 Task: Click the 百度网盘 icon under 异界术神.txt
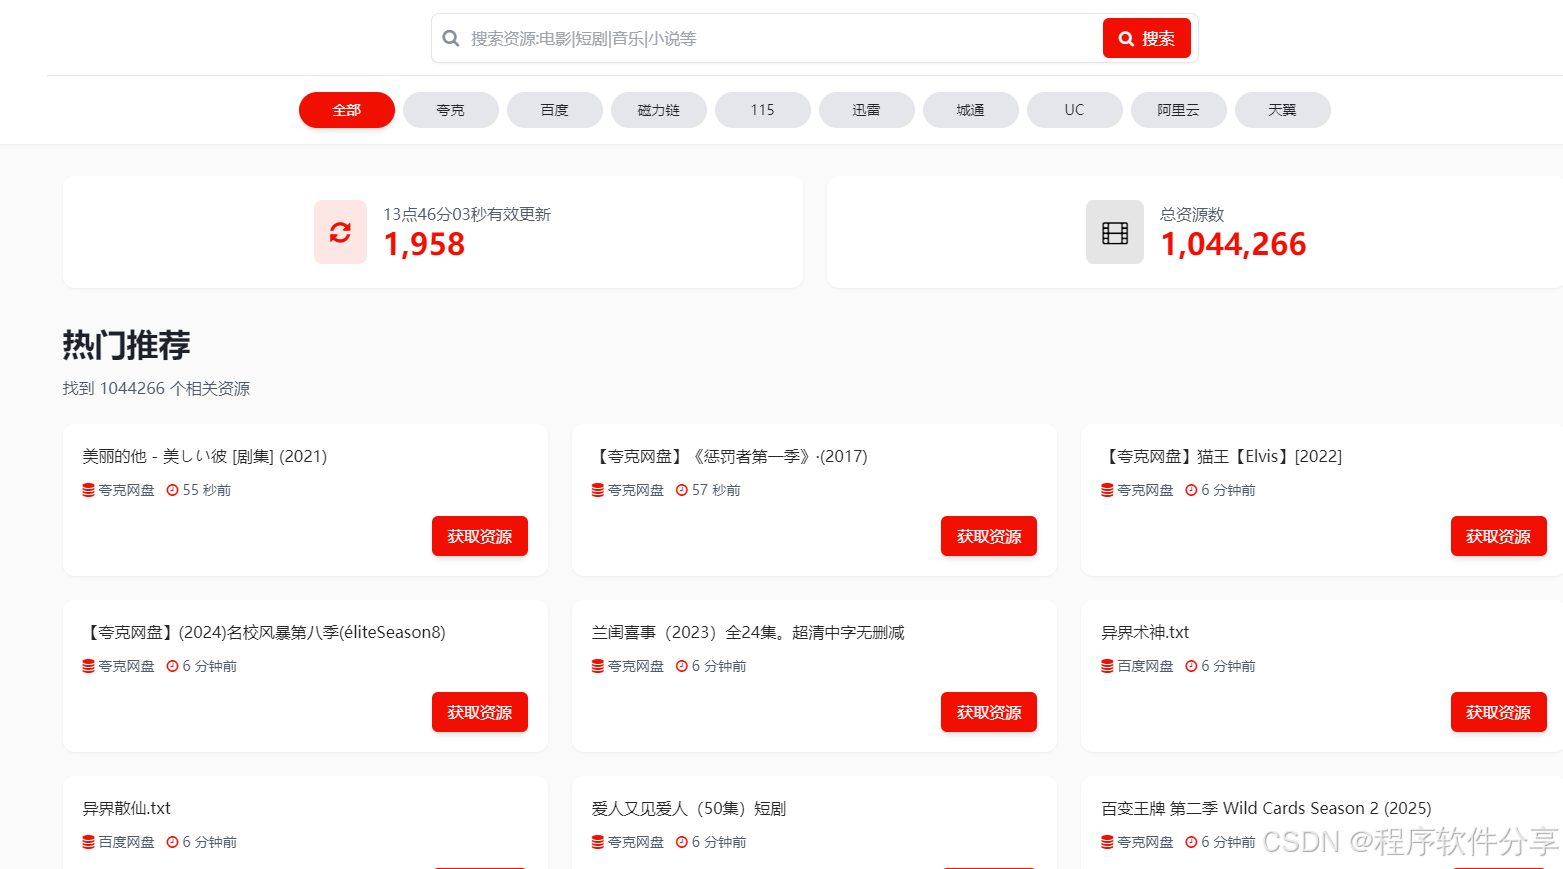1107,666
